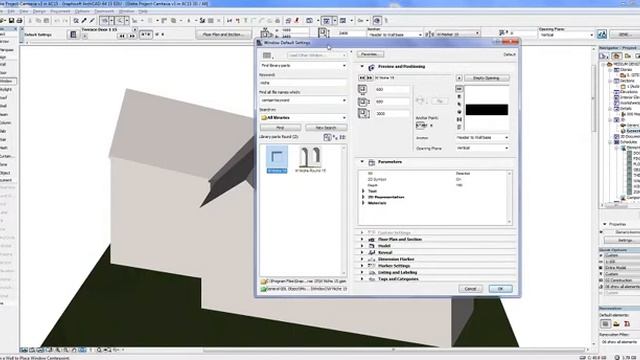Click the Favorites button in dialog
Screen dimensions: 640x360
[x=370, y=54]
